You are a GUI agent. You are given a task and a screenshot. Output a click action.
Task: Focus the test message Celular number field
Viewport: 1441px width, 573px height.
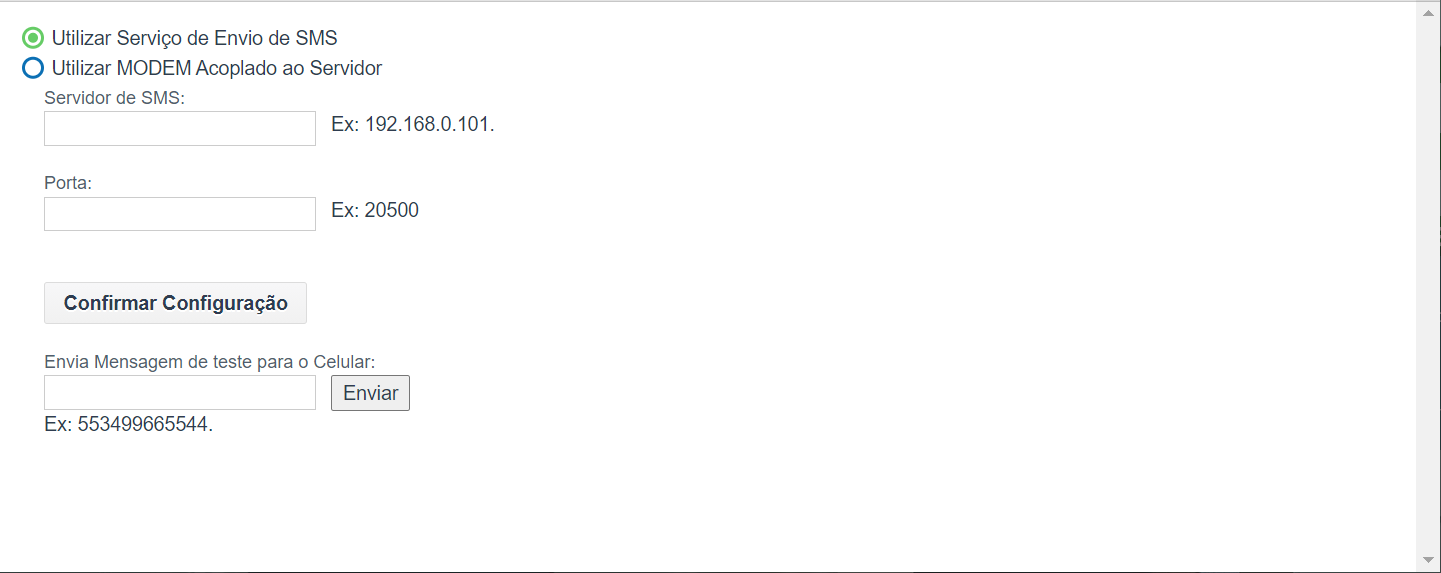180,393
